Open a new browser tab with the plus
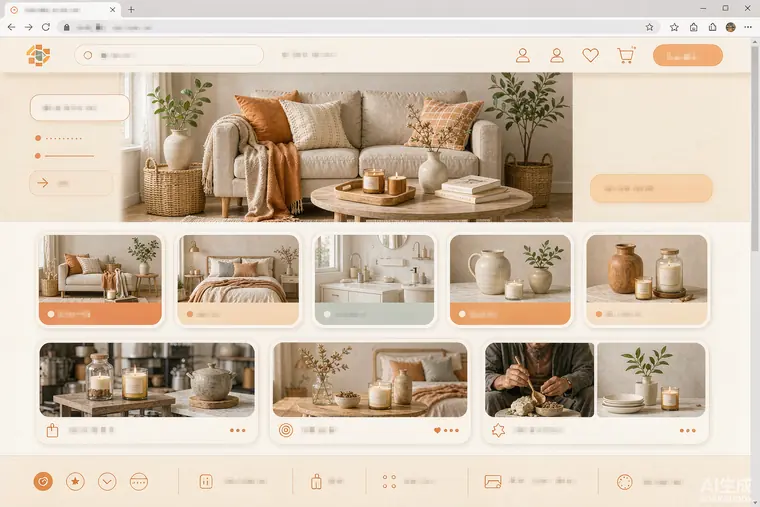 (x=131, y=9)
